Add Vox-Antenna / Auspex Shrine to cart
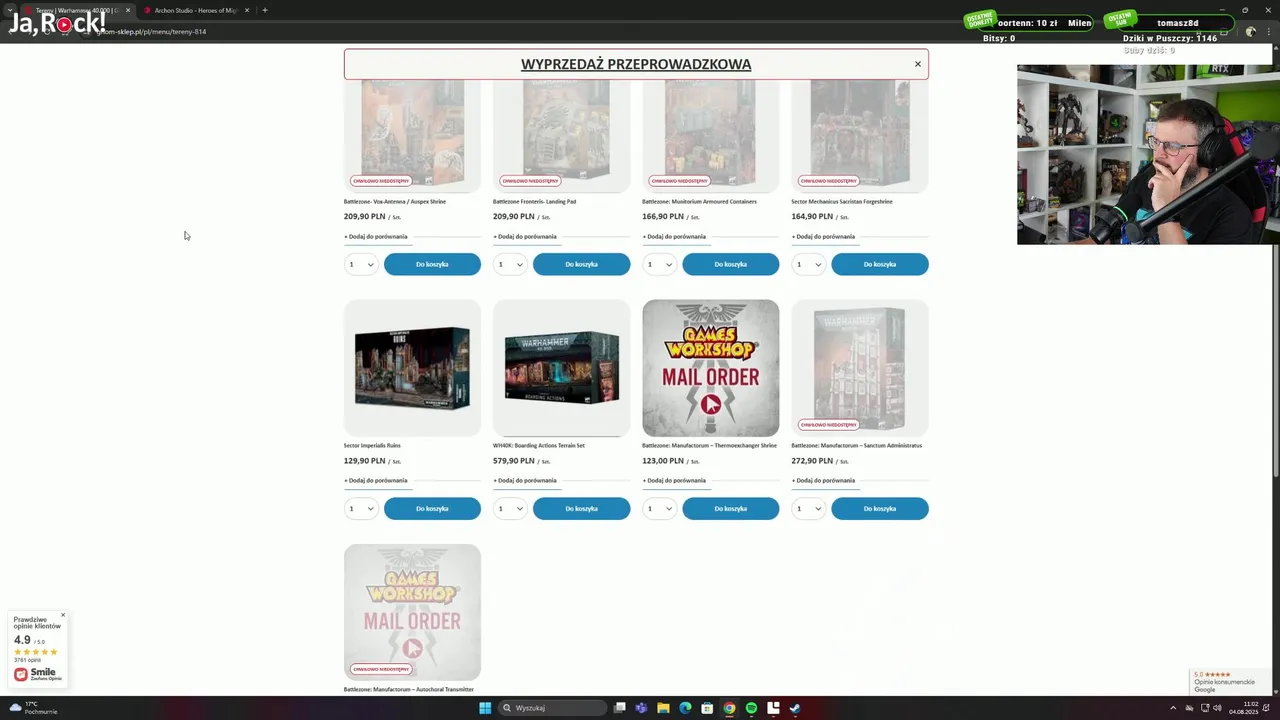The width and height of the screenshot is (1280, 720). coord(432,264)
